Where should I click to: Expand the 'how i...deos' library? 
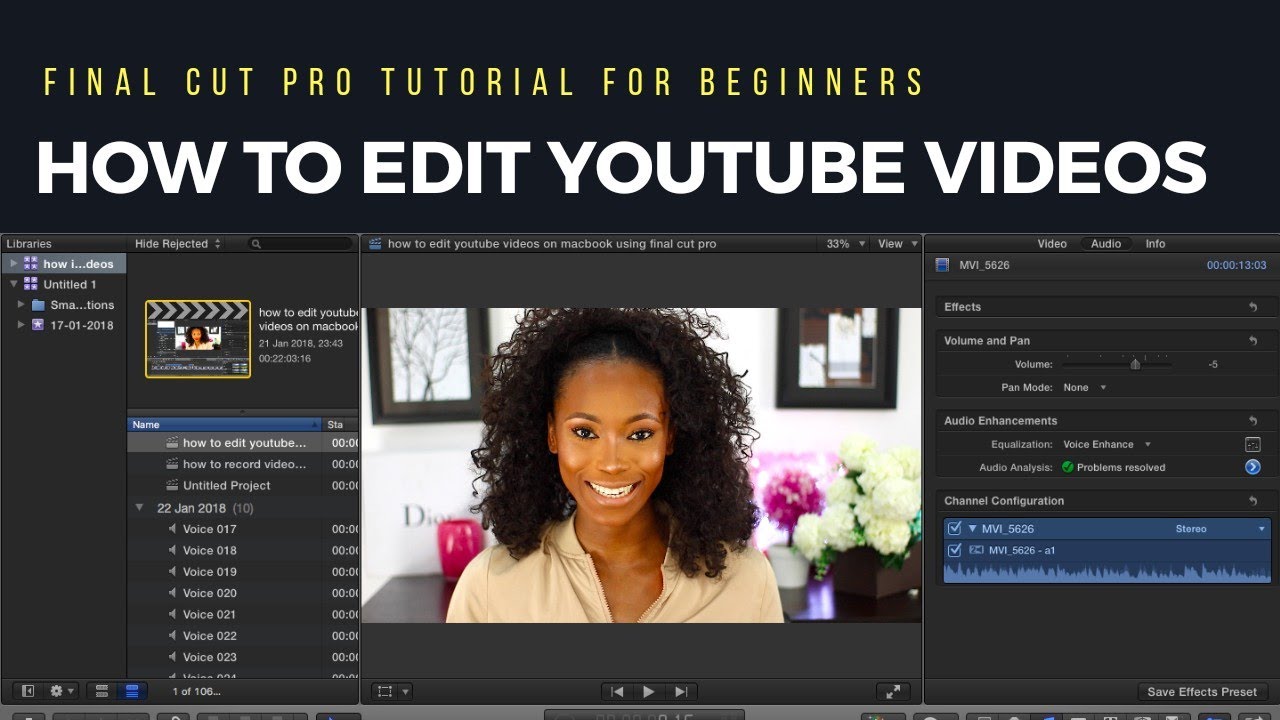coord(13,264)
